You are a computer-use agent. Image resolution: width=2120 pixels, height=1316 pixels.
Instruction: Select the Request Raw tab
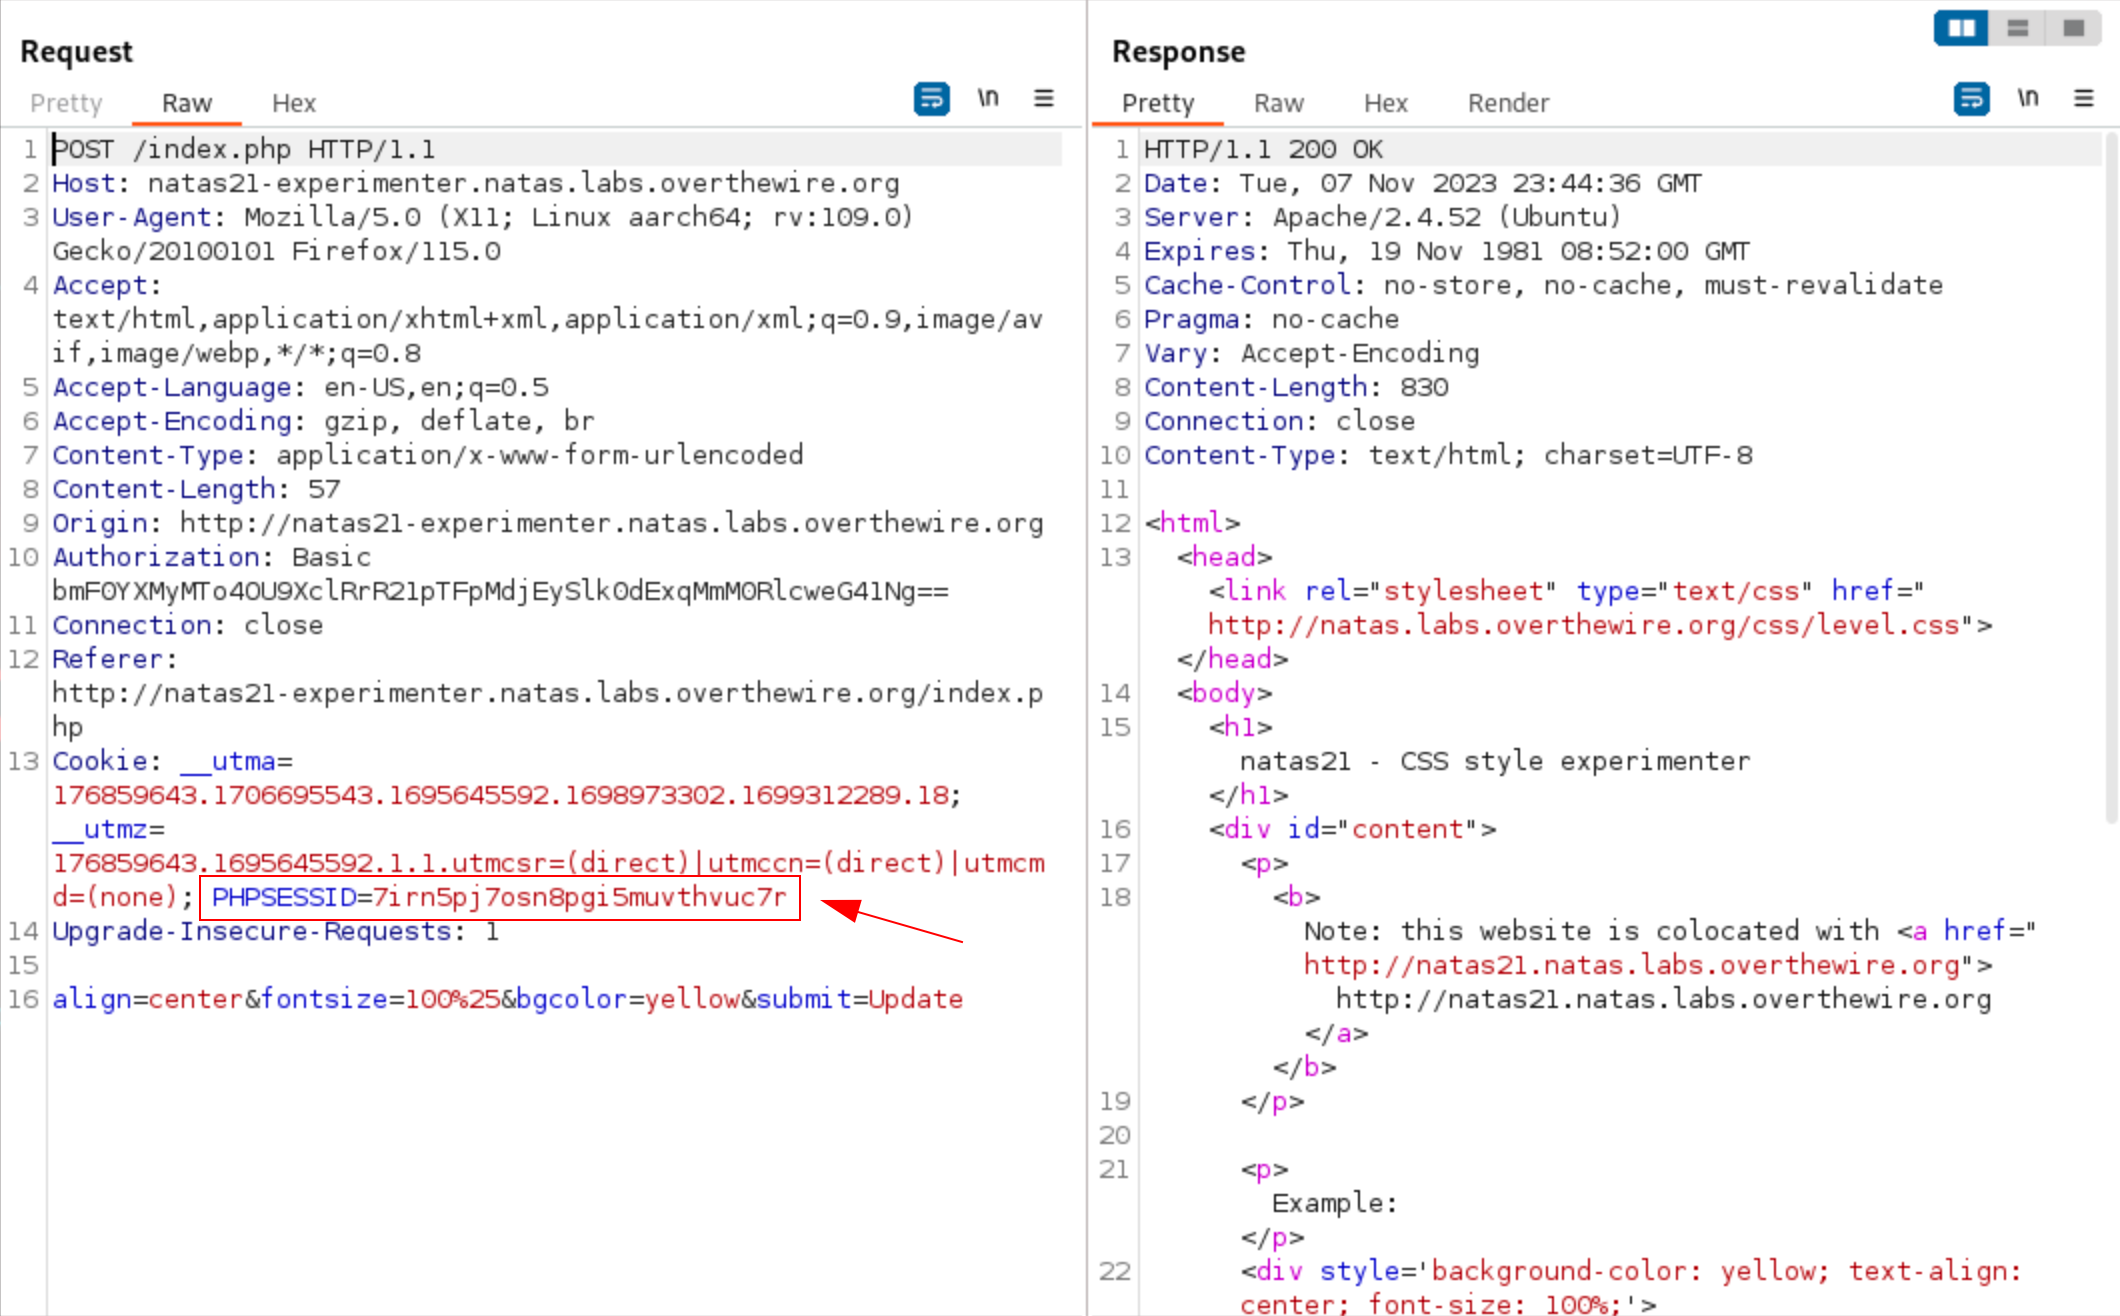tap(187, 103)
